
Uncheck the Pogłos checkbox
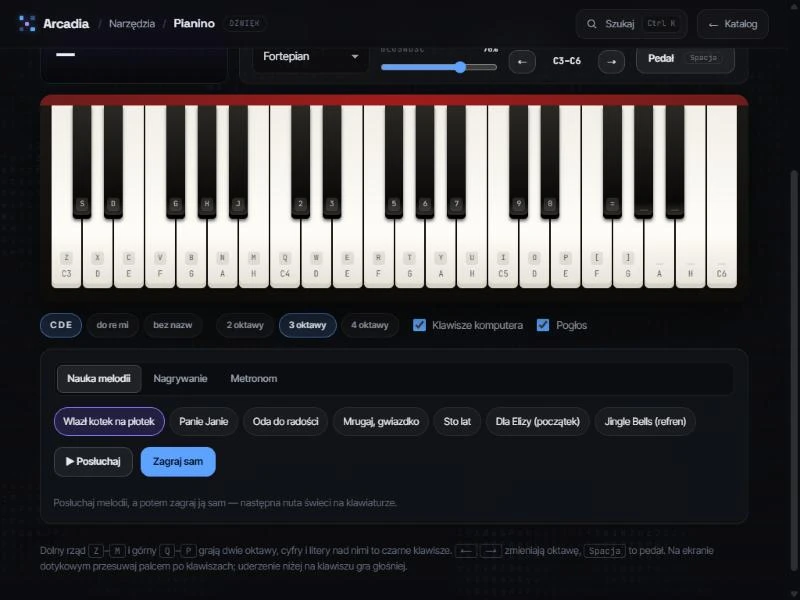[x=543, y=325]
